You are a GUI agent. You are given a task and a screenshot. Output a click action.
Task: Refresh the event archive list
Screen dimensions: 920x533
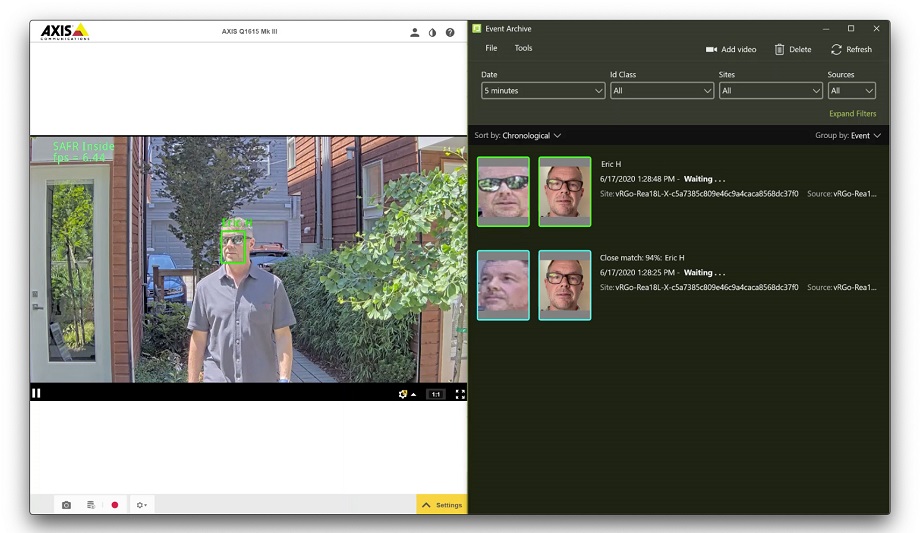click(x=851, y=49)
